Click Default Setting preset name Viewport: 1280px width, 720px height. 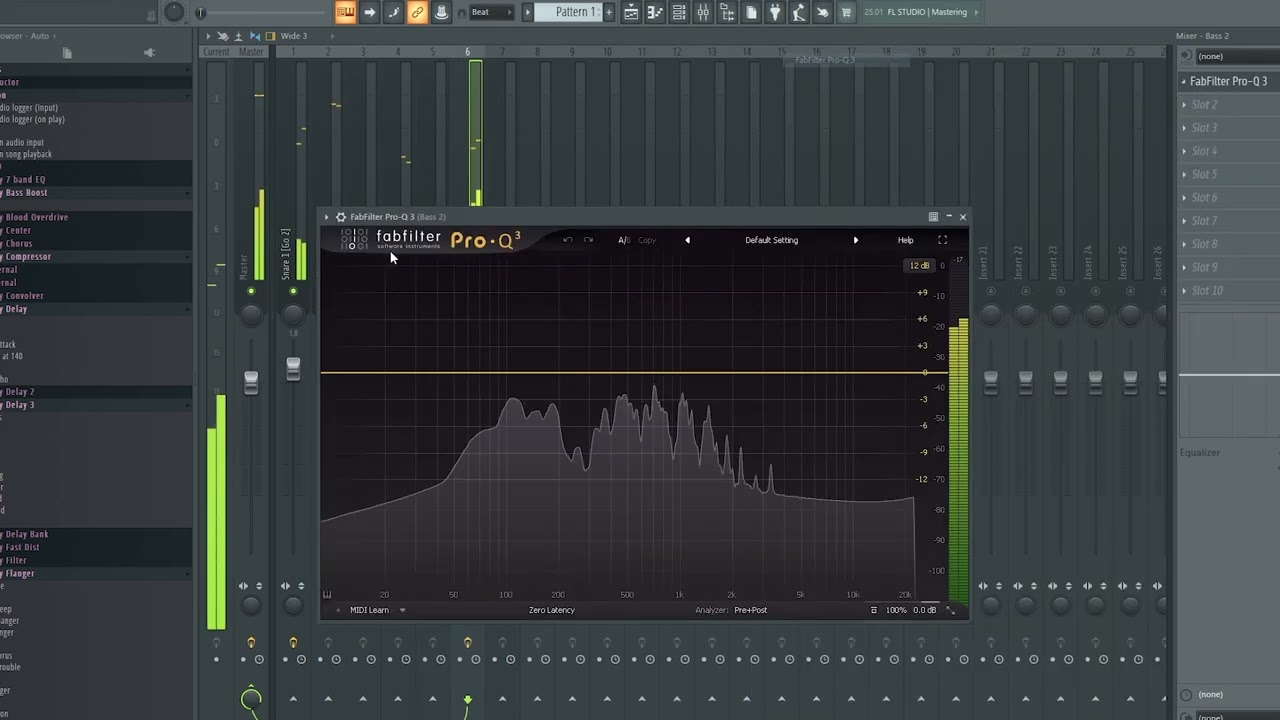(x=771, y=240)
